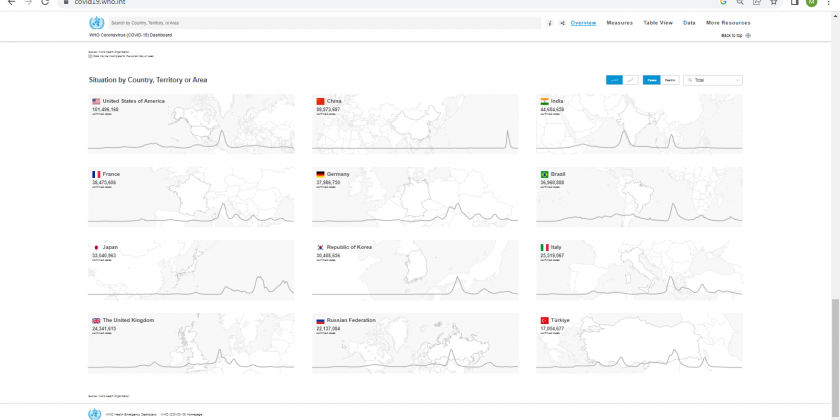Toggle the metric to Deaths
The width and height of the screenshot is (840, 420).
670,80
